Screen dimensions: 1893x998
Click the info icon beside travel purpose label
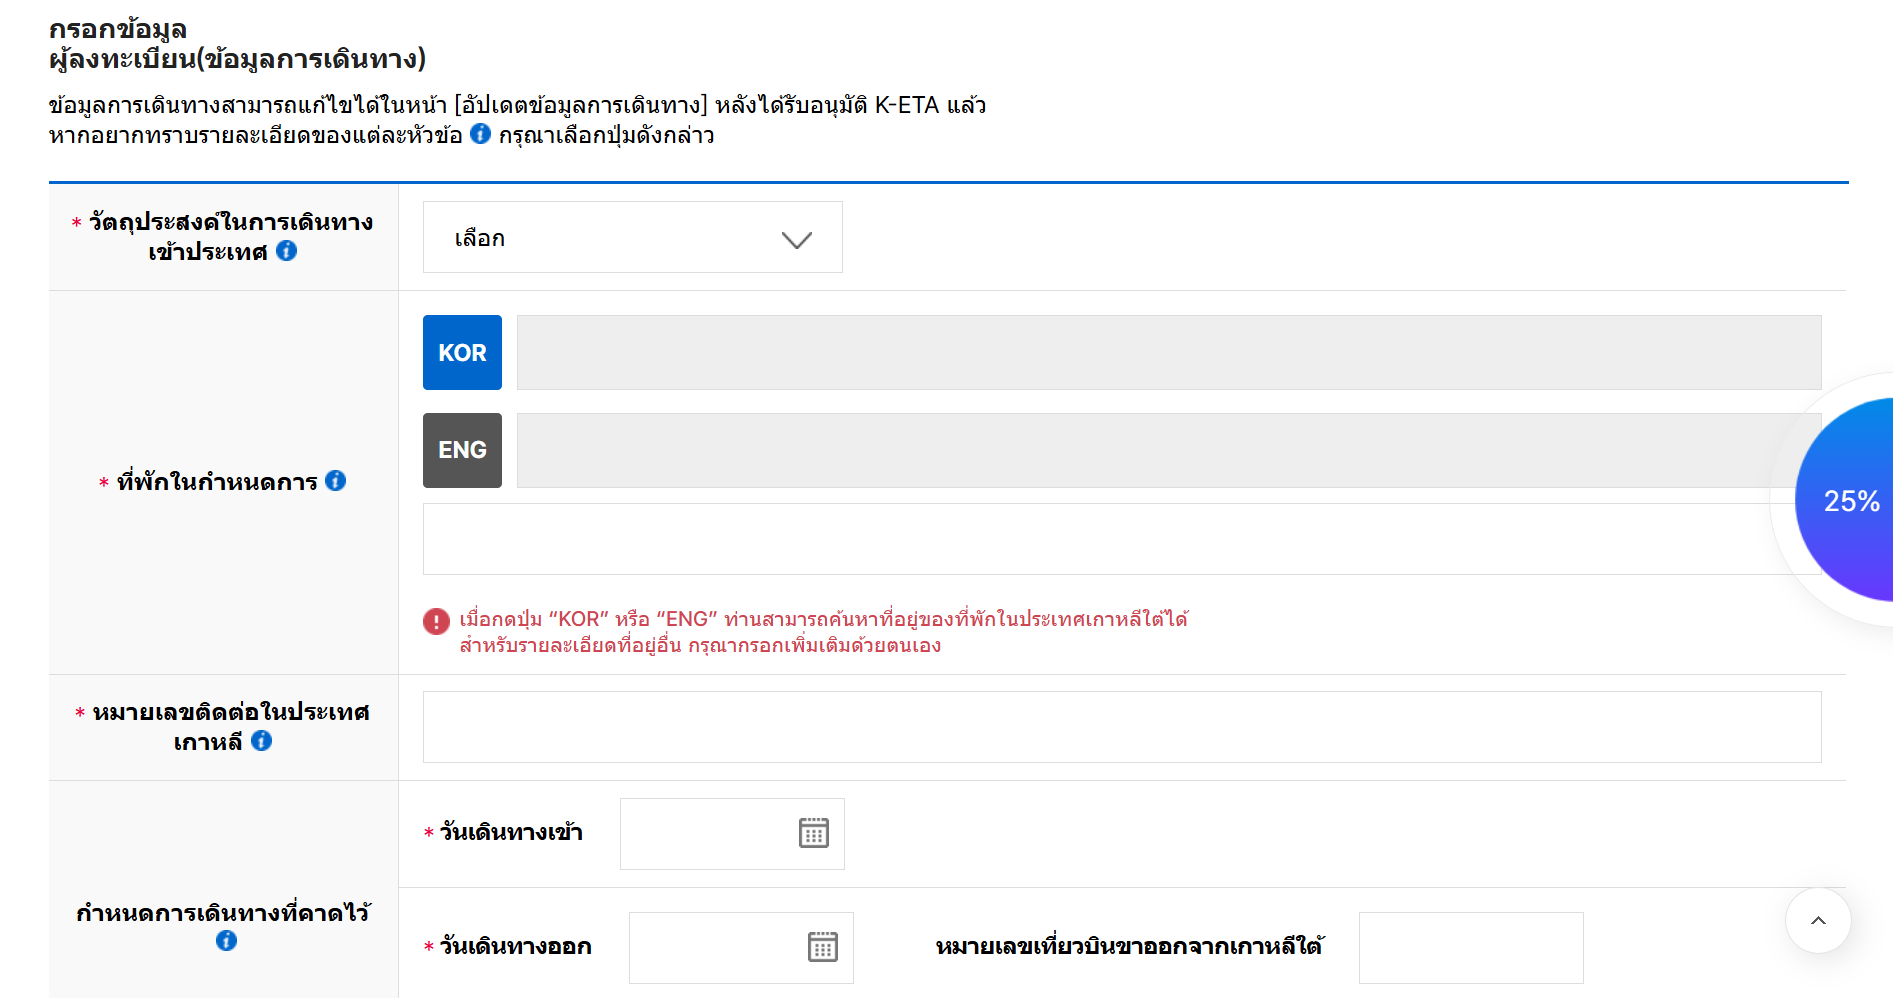point(286,252)
